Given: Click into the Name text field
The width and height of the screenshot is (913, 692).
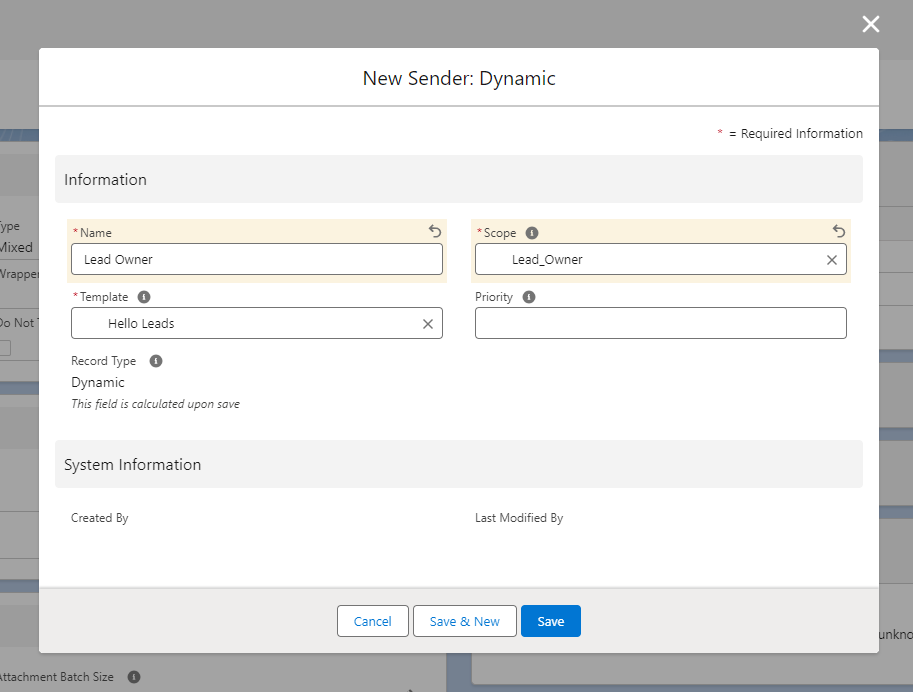Looking at the screenshot, I should coord(256,260).
